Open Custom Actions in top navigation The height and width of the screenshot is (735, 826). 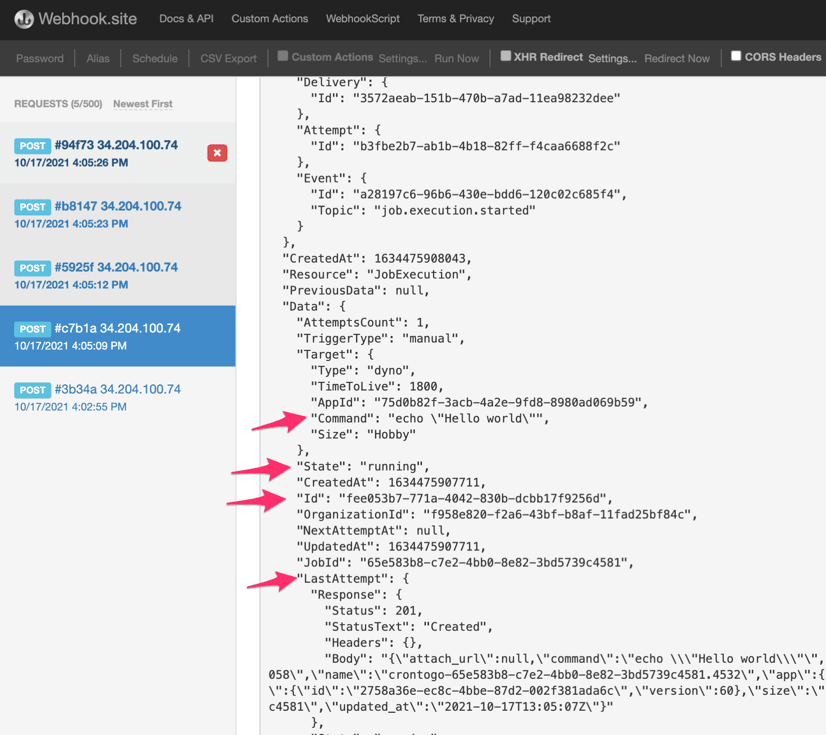tap(269, 19)
